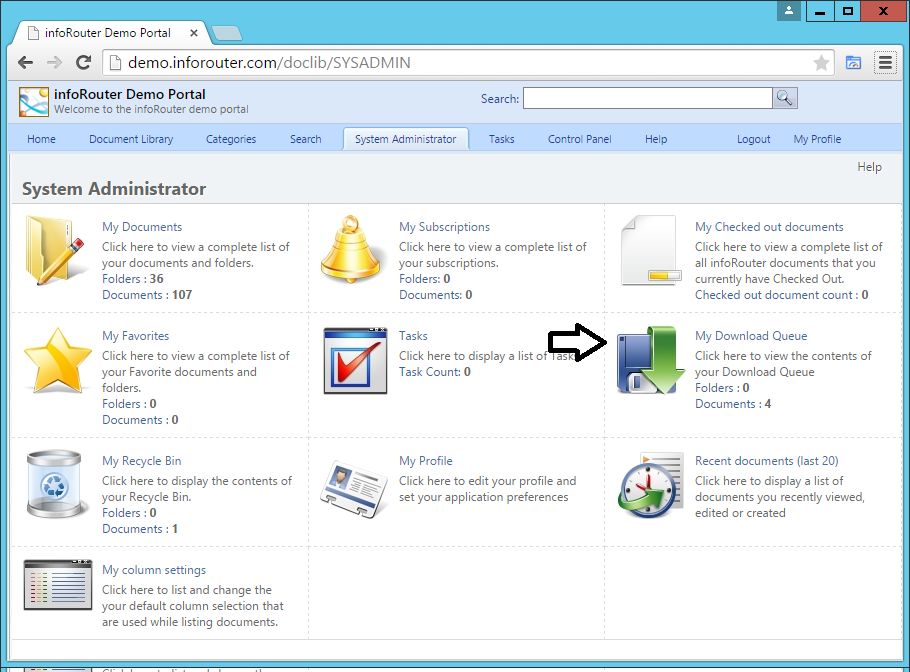Click the yellow star Favorites icon

click(57, 360)
